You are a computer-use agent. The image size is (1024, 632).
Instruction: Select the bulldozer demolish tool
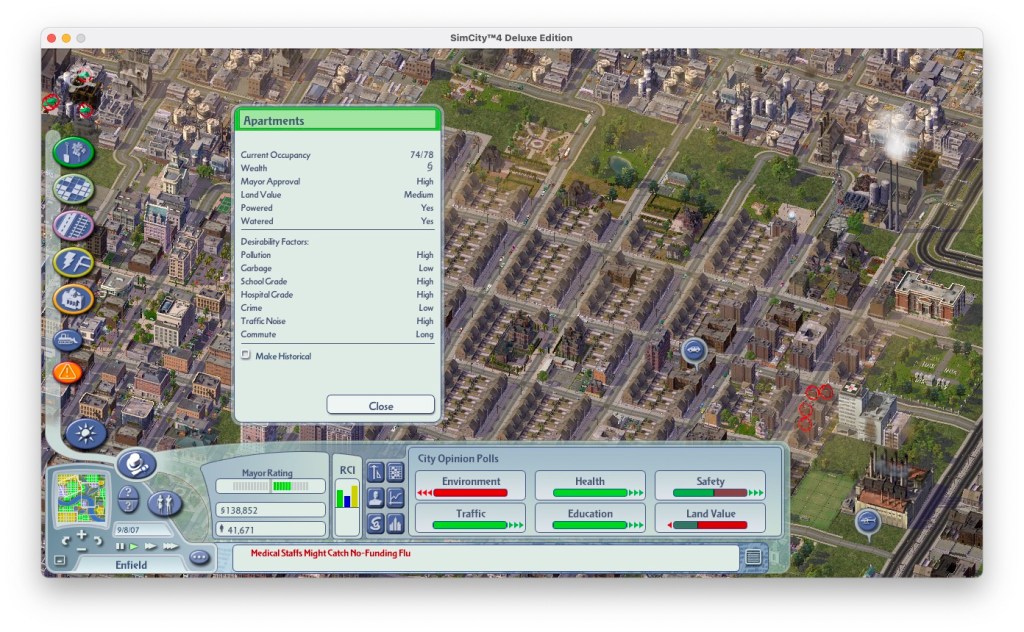point(67,340)
